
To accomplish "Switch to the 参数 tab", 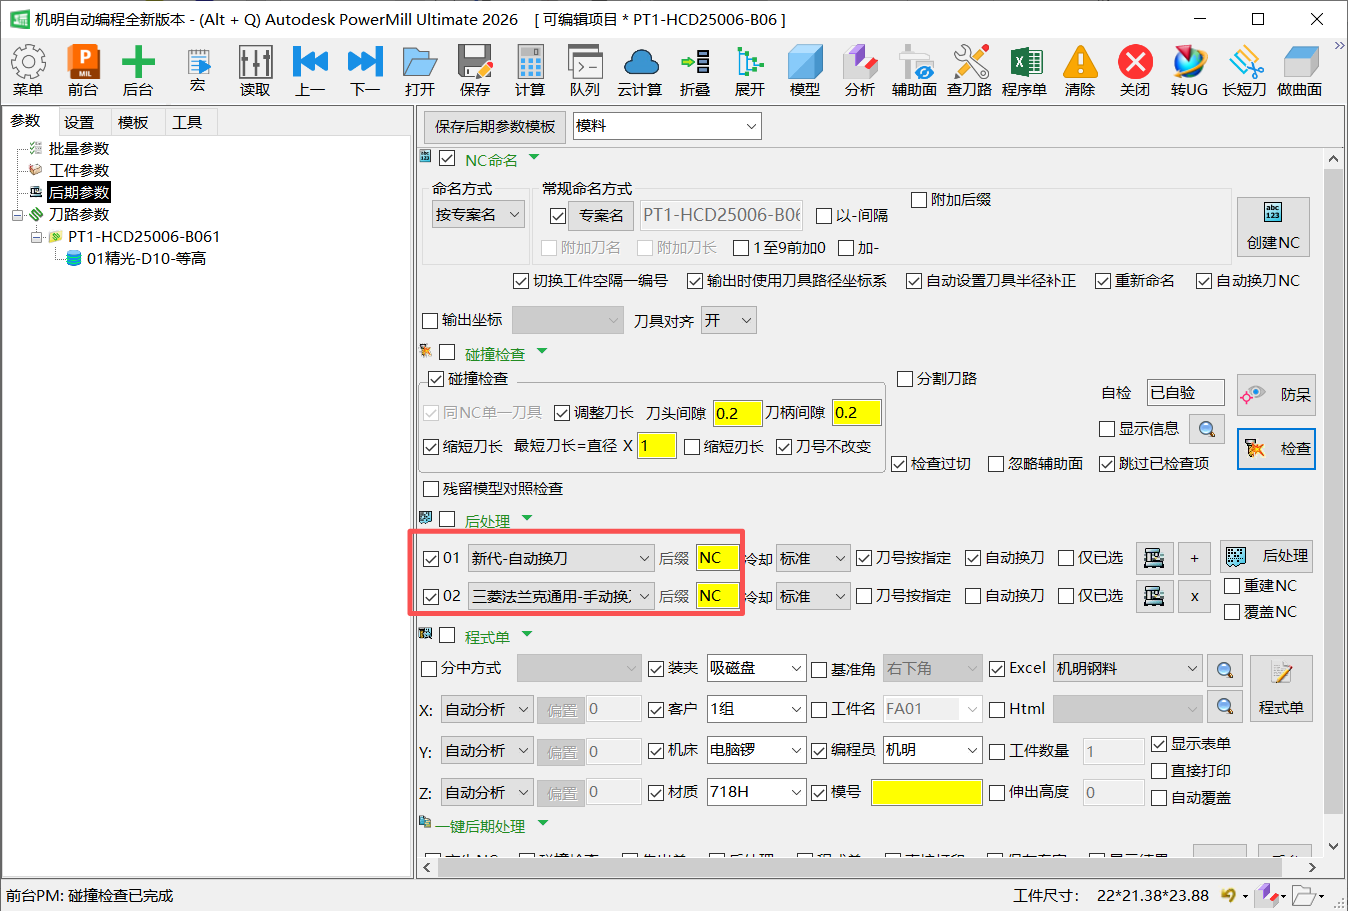I will click(x=26, y=121).
